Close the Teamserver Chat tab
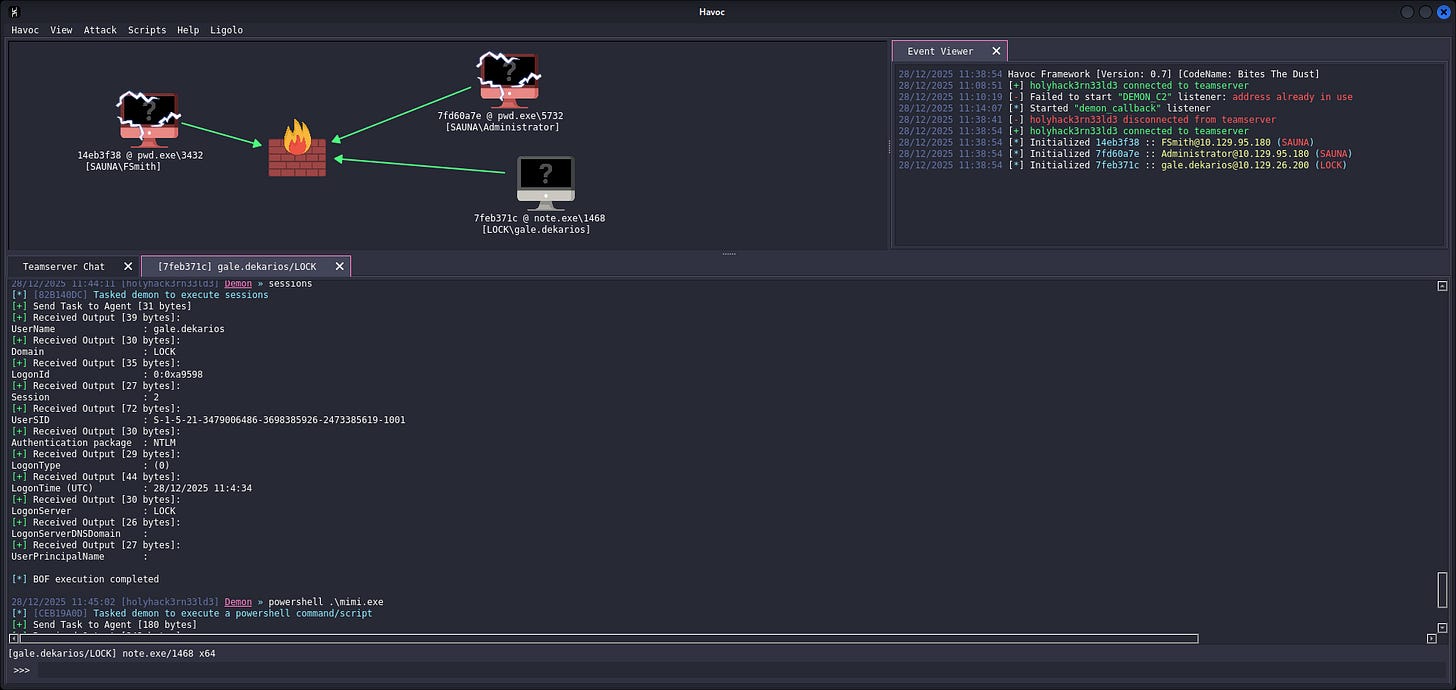1456x690 pixels. coord(128,266)
